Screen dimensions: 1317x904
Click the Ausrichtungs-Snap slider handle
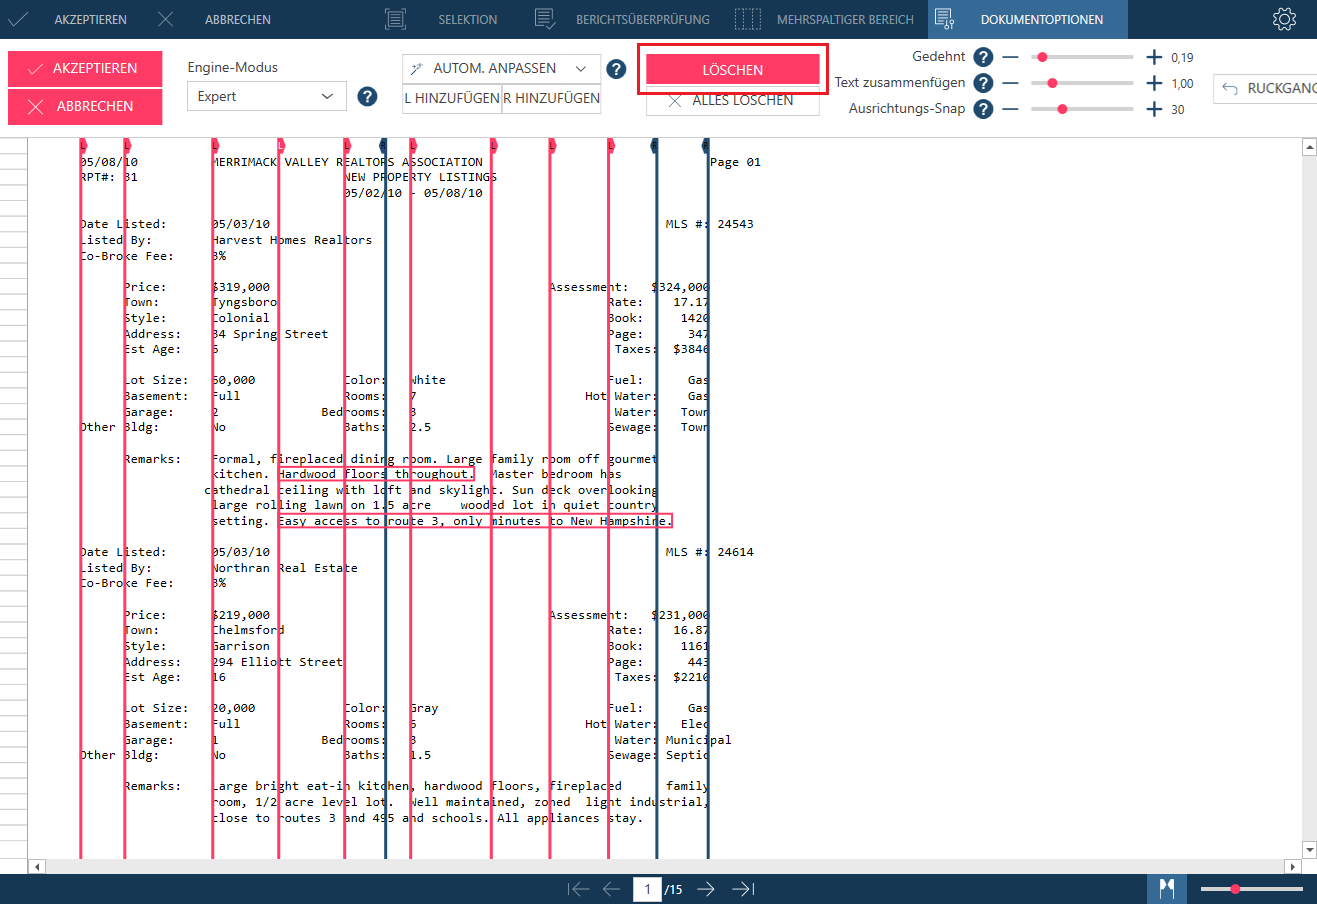tap(1062, 109)
